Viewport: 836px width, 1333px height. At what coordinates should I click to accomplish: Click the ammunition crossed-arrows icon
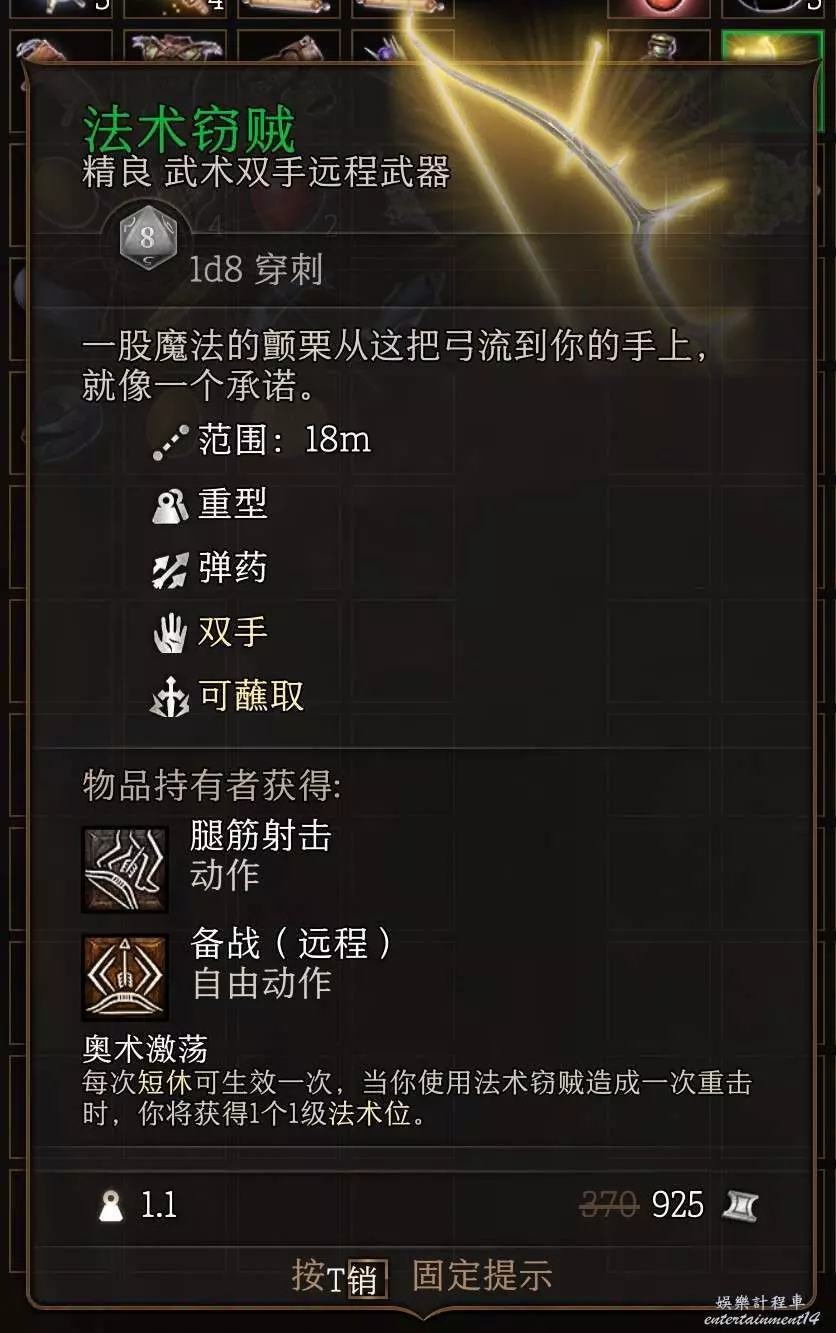170,569
